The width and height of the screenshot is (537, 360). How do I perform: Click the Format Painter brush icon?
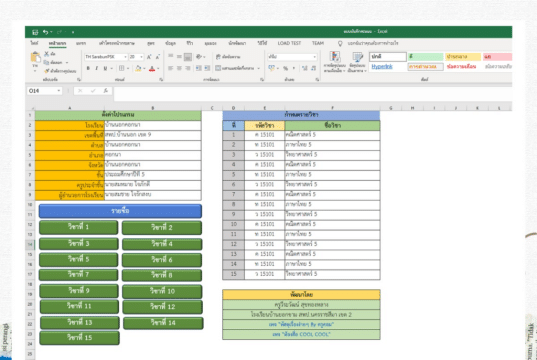coord(47,71)
